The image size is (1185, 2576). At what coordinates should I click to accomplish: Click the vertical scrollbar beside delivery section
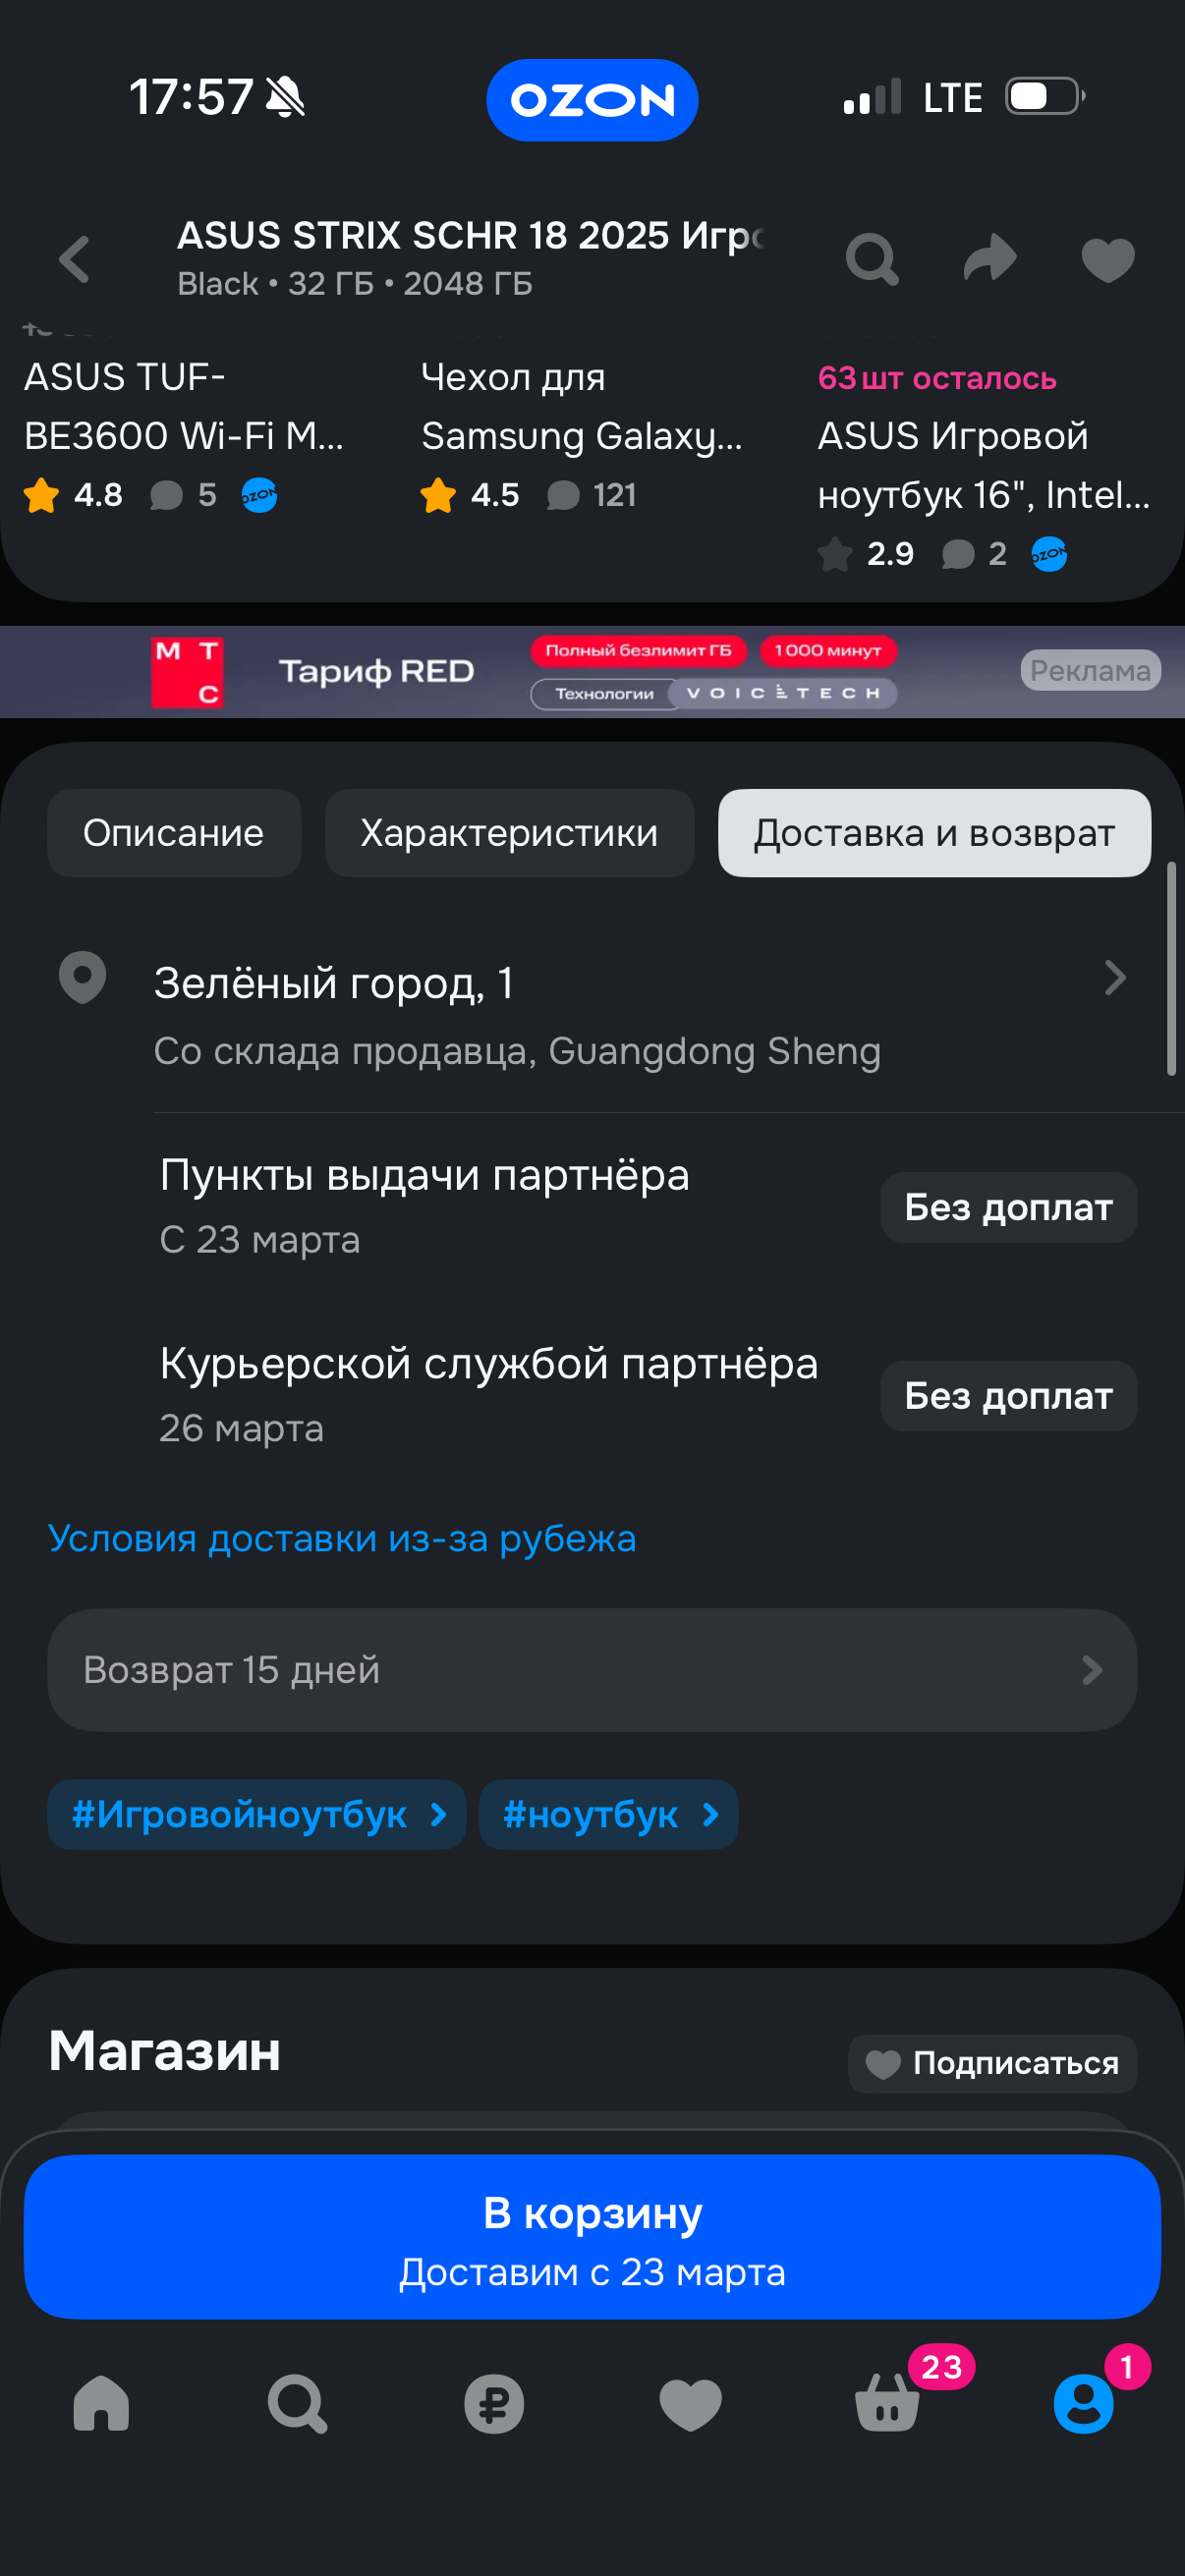click(x=1171, y=968)
